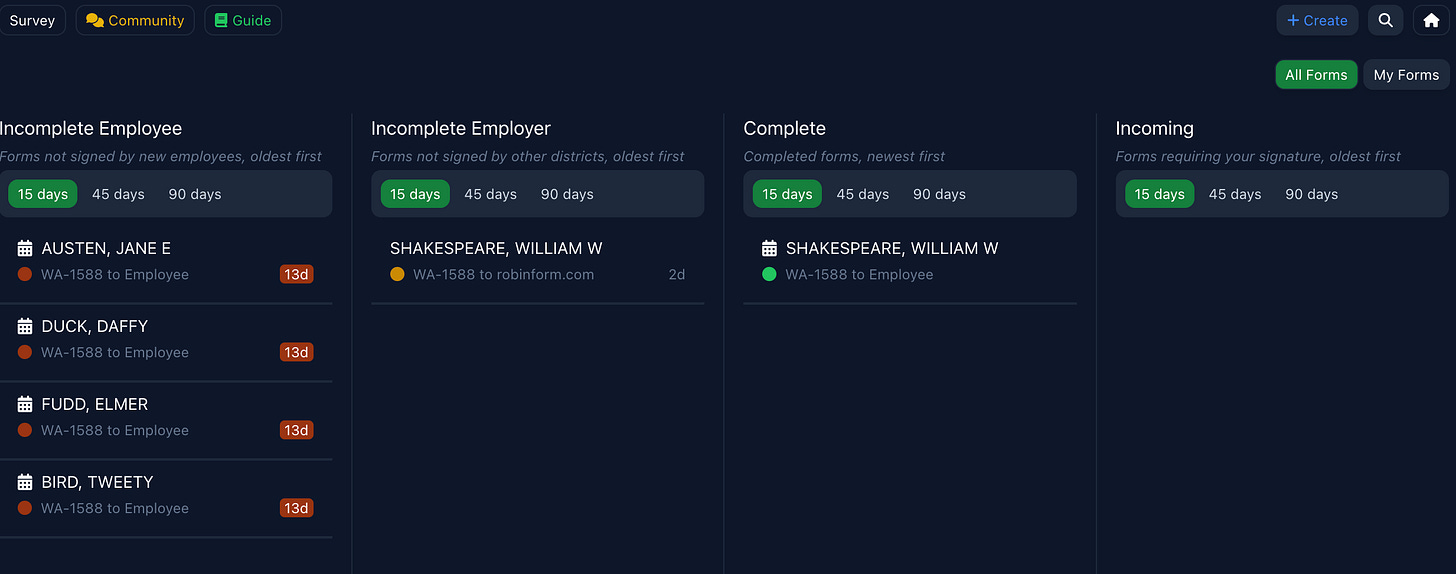Click red status dot under DUCK, DAFFY
This screenshot has height=574, width=1456.
click(x=25, y=352)
